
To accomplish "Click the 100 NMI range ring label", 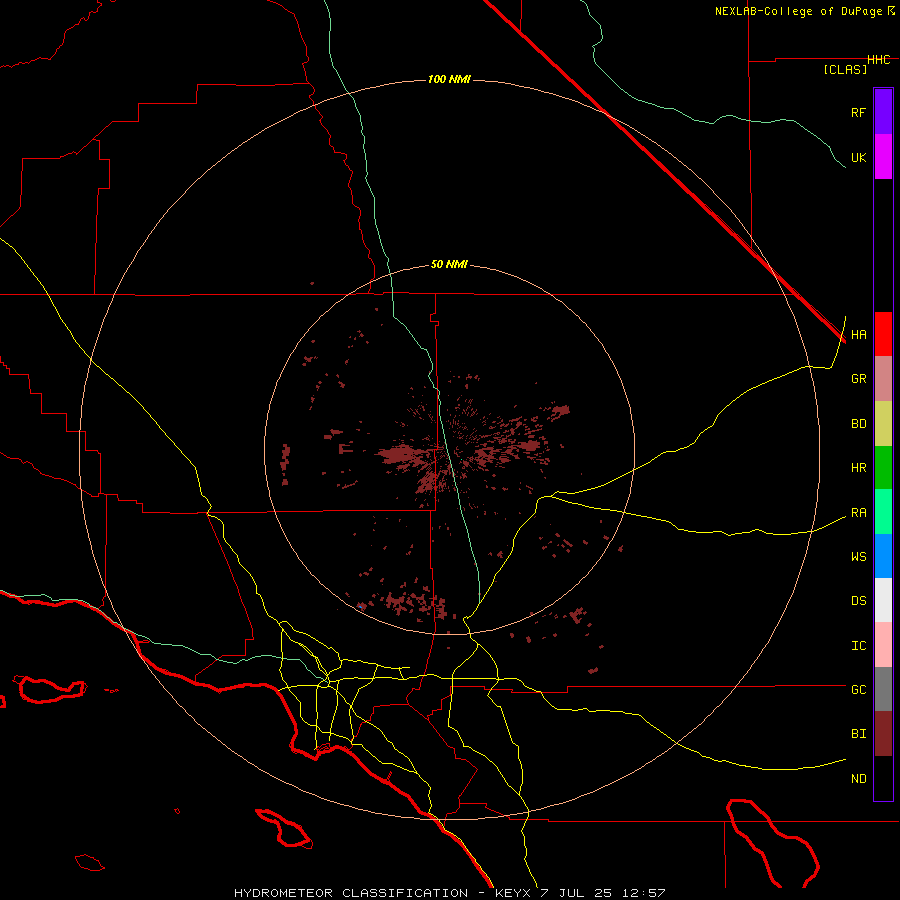I will tap(449, 79).
